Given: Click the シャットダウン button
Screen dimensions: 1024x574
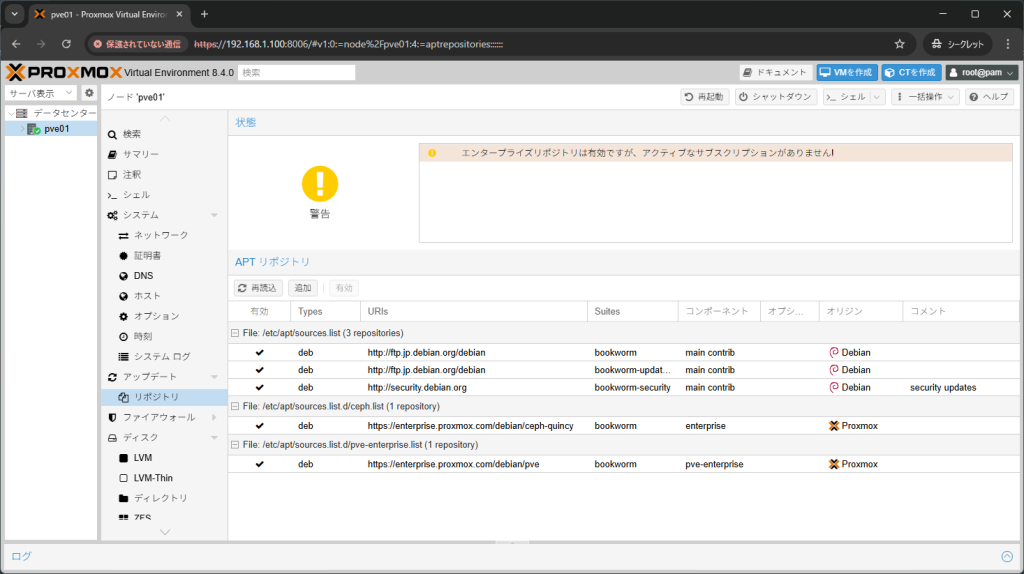Looking at the screenshot, I should coord(776,97).
